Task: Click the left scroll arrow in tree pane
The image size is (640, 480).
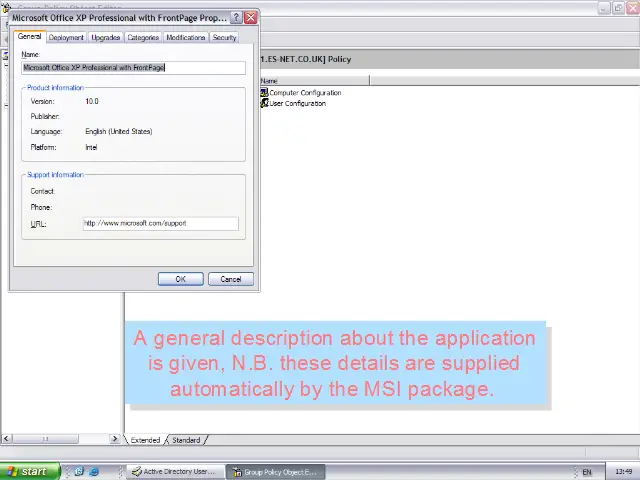Action: point(6,439)
